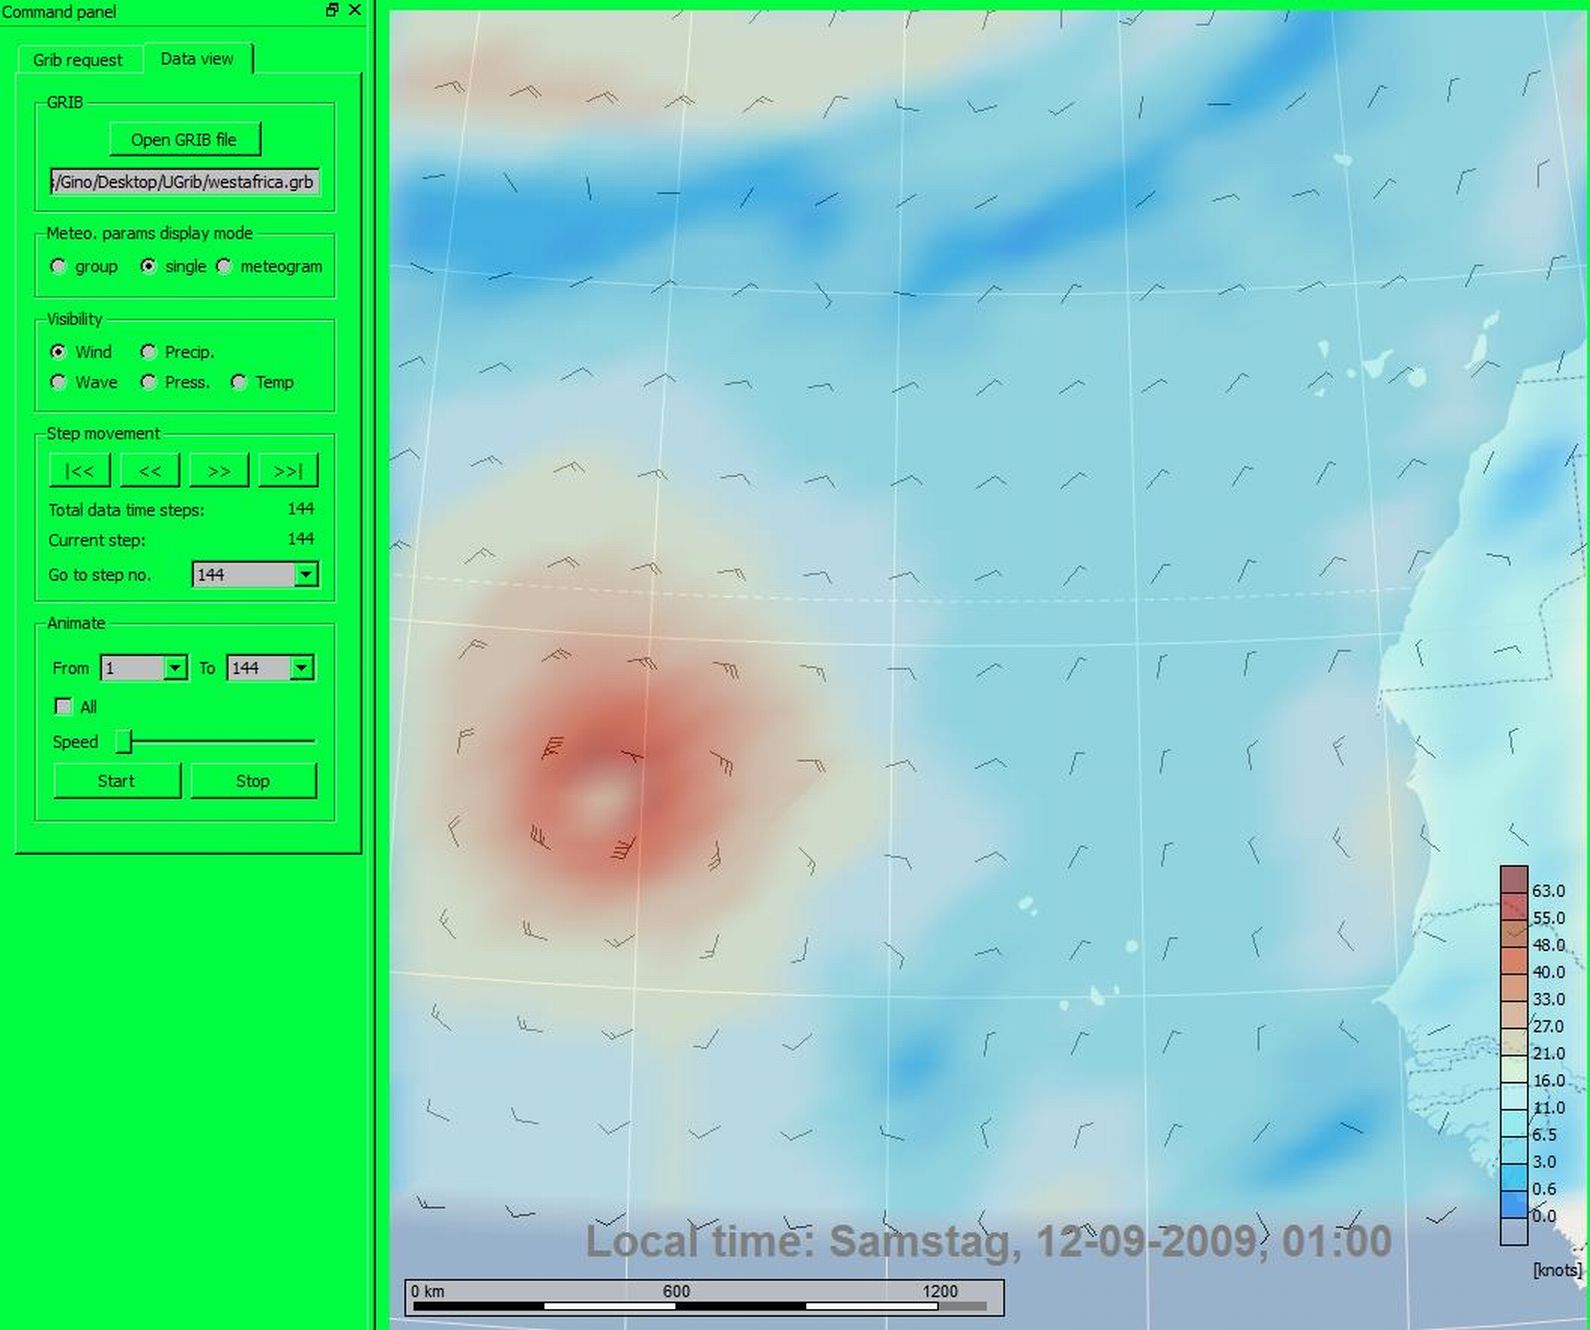
Task: Switch display mode to group
Action: [59, 266]
